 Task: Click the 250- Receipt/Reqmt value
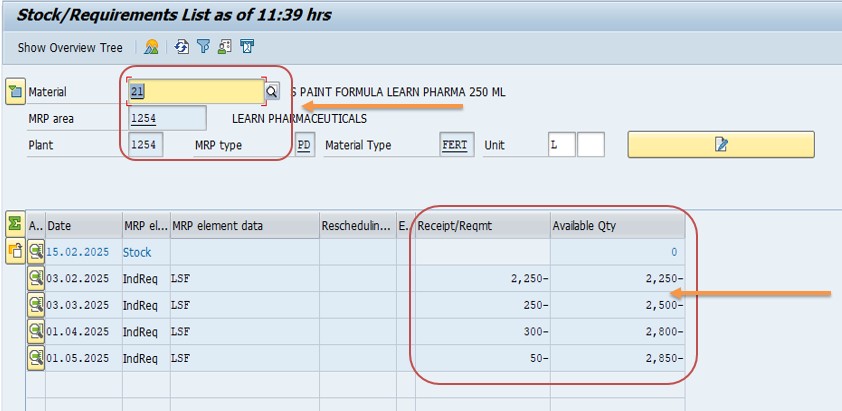(x=535, y=305)
